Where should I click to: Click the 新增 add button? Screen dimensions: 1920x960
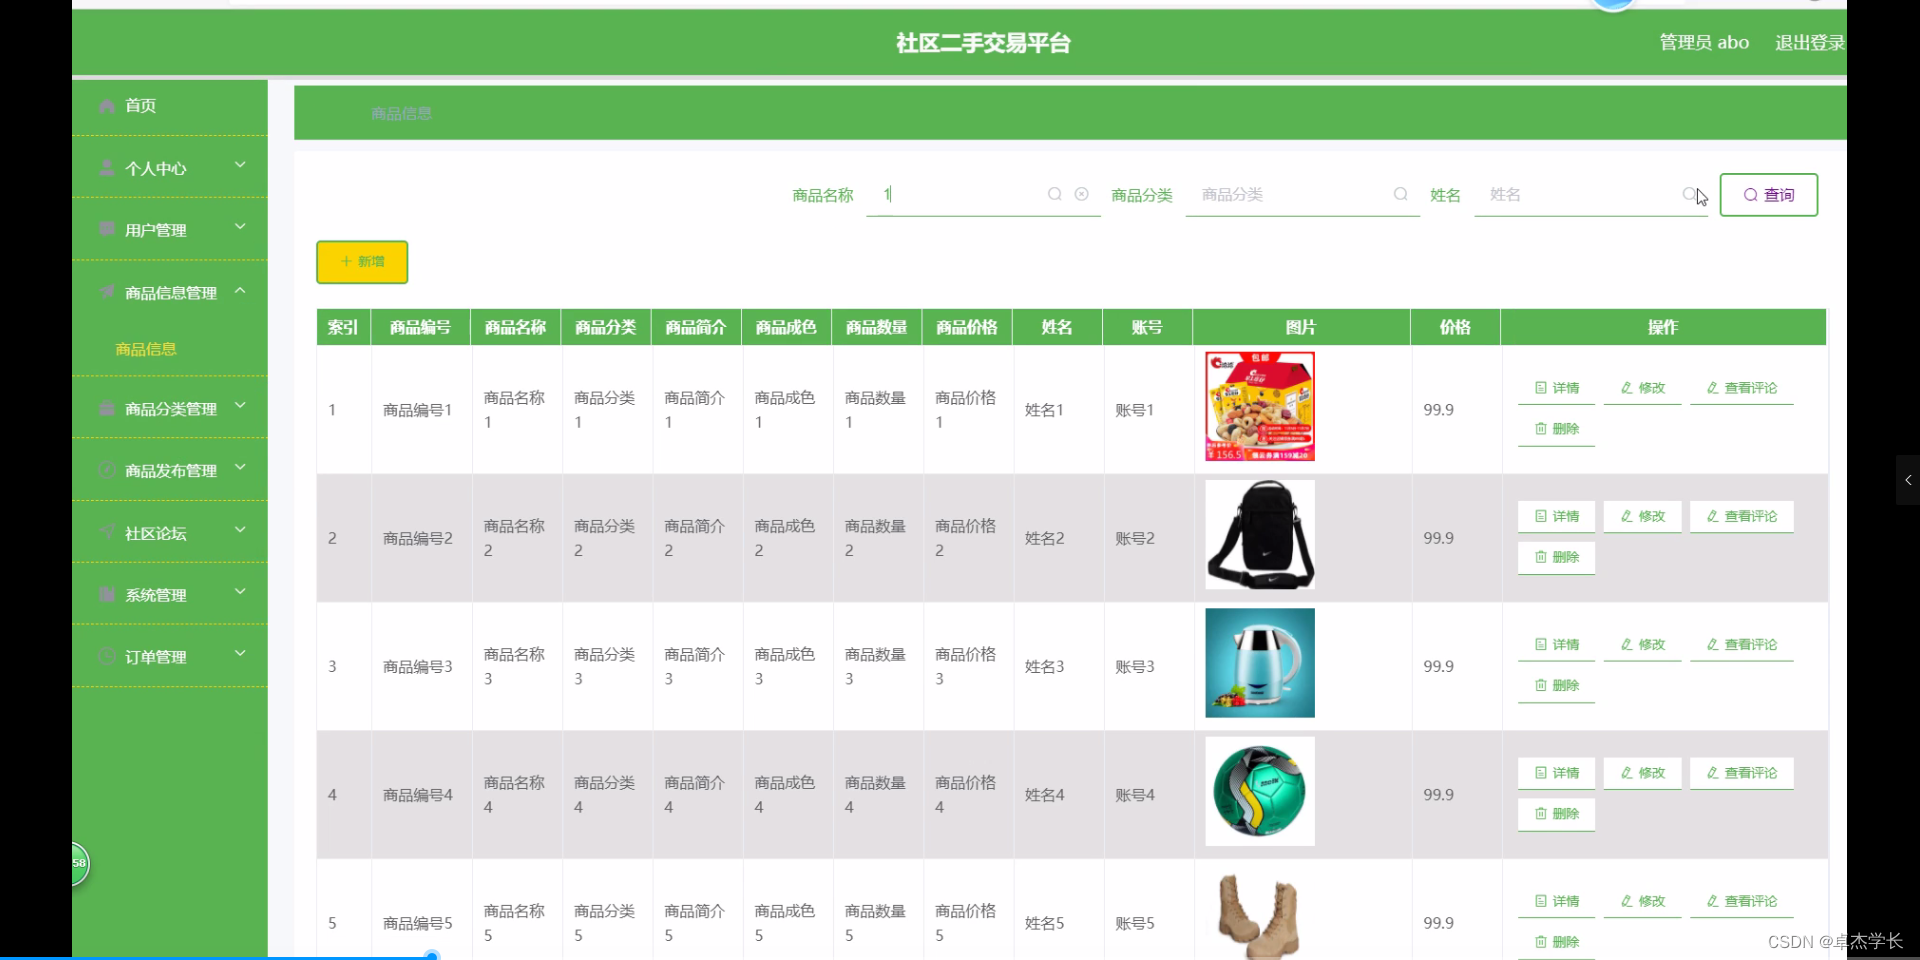click(x=361, y=262)
